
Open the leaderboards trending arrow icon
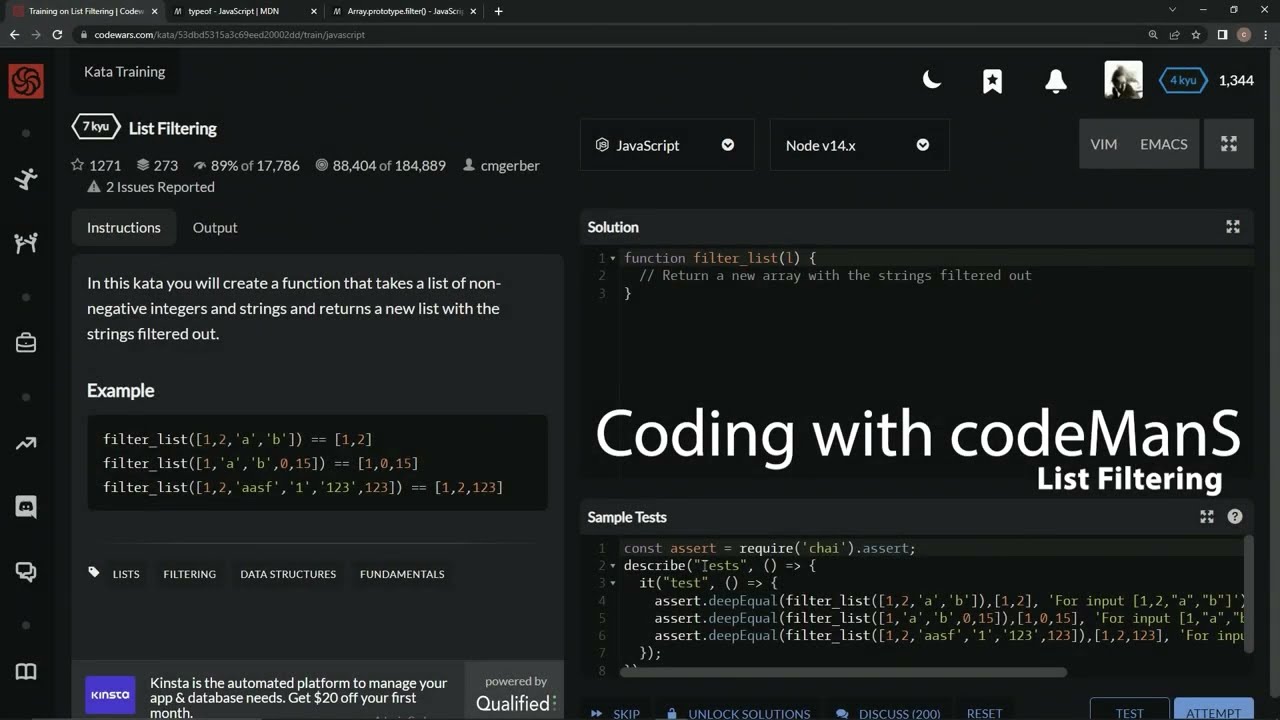(x=26, y=443)
